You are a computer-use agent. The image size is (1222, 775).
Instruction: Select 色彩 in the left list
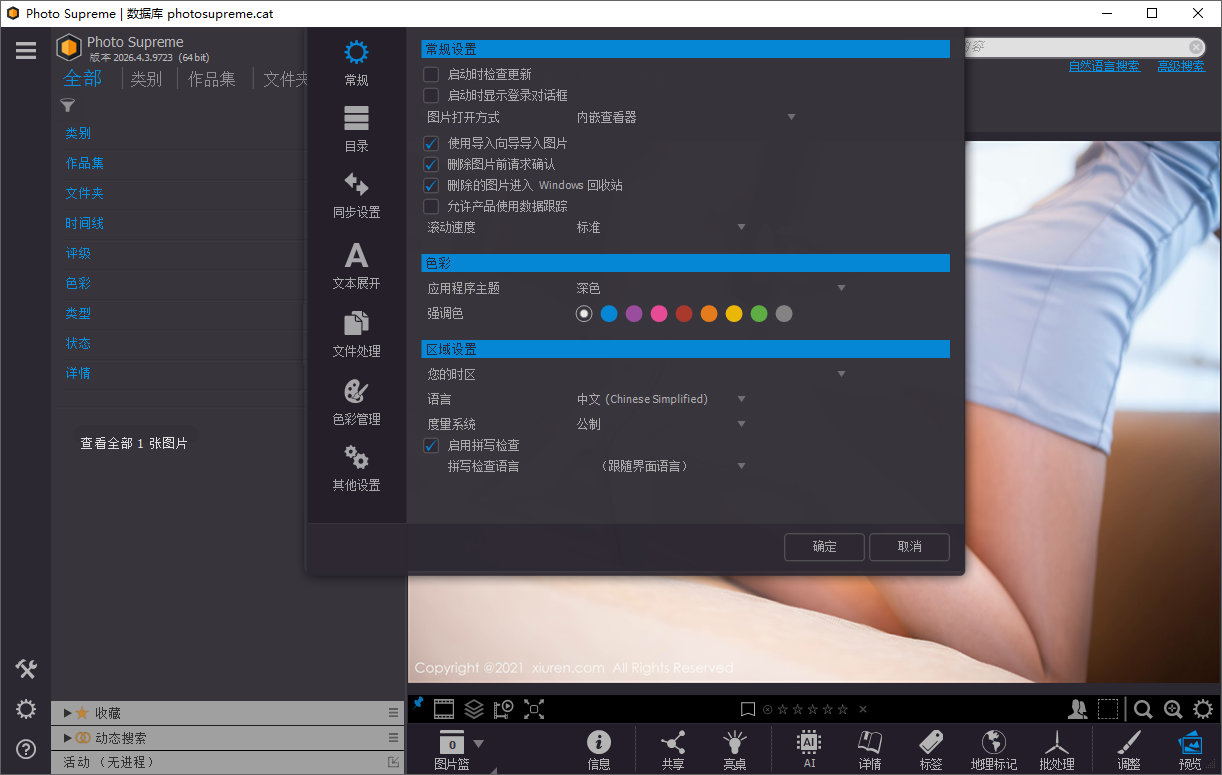coord(78,283)
